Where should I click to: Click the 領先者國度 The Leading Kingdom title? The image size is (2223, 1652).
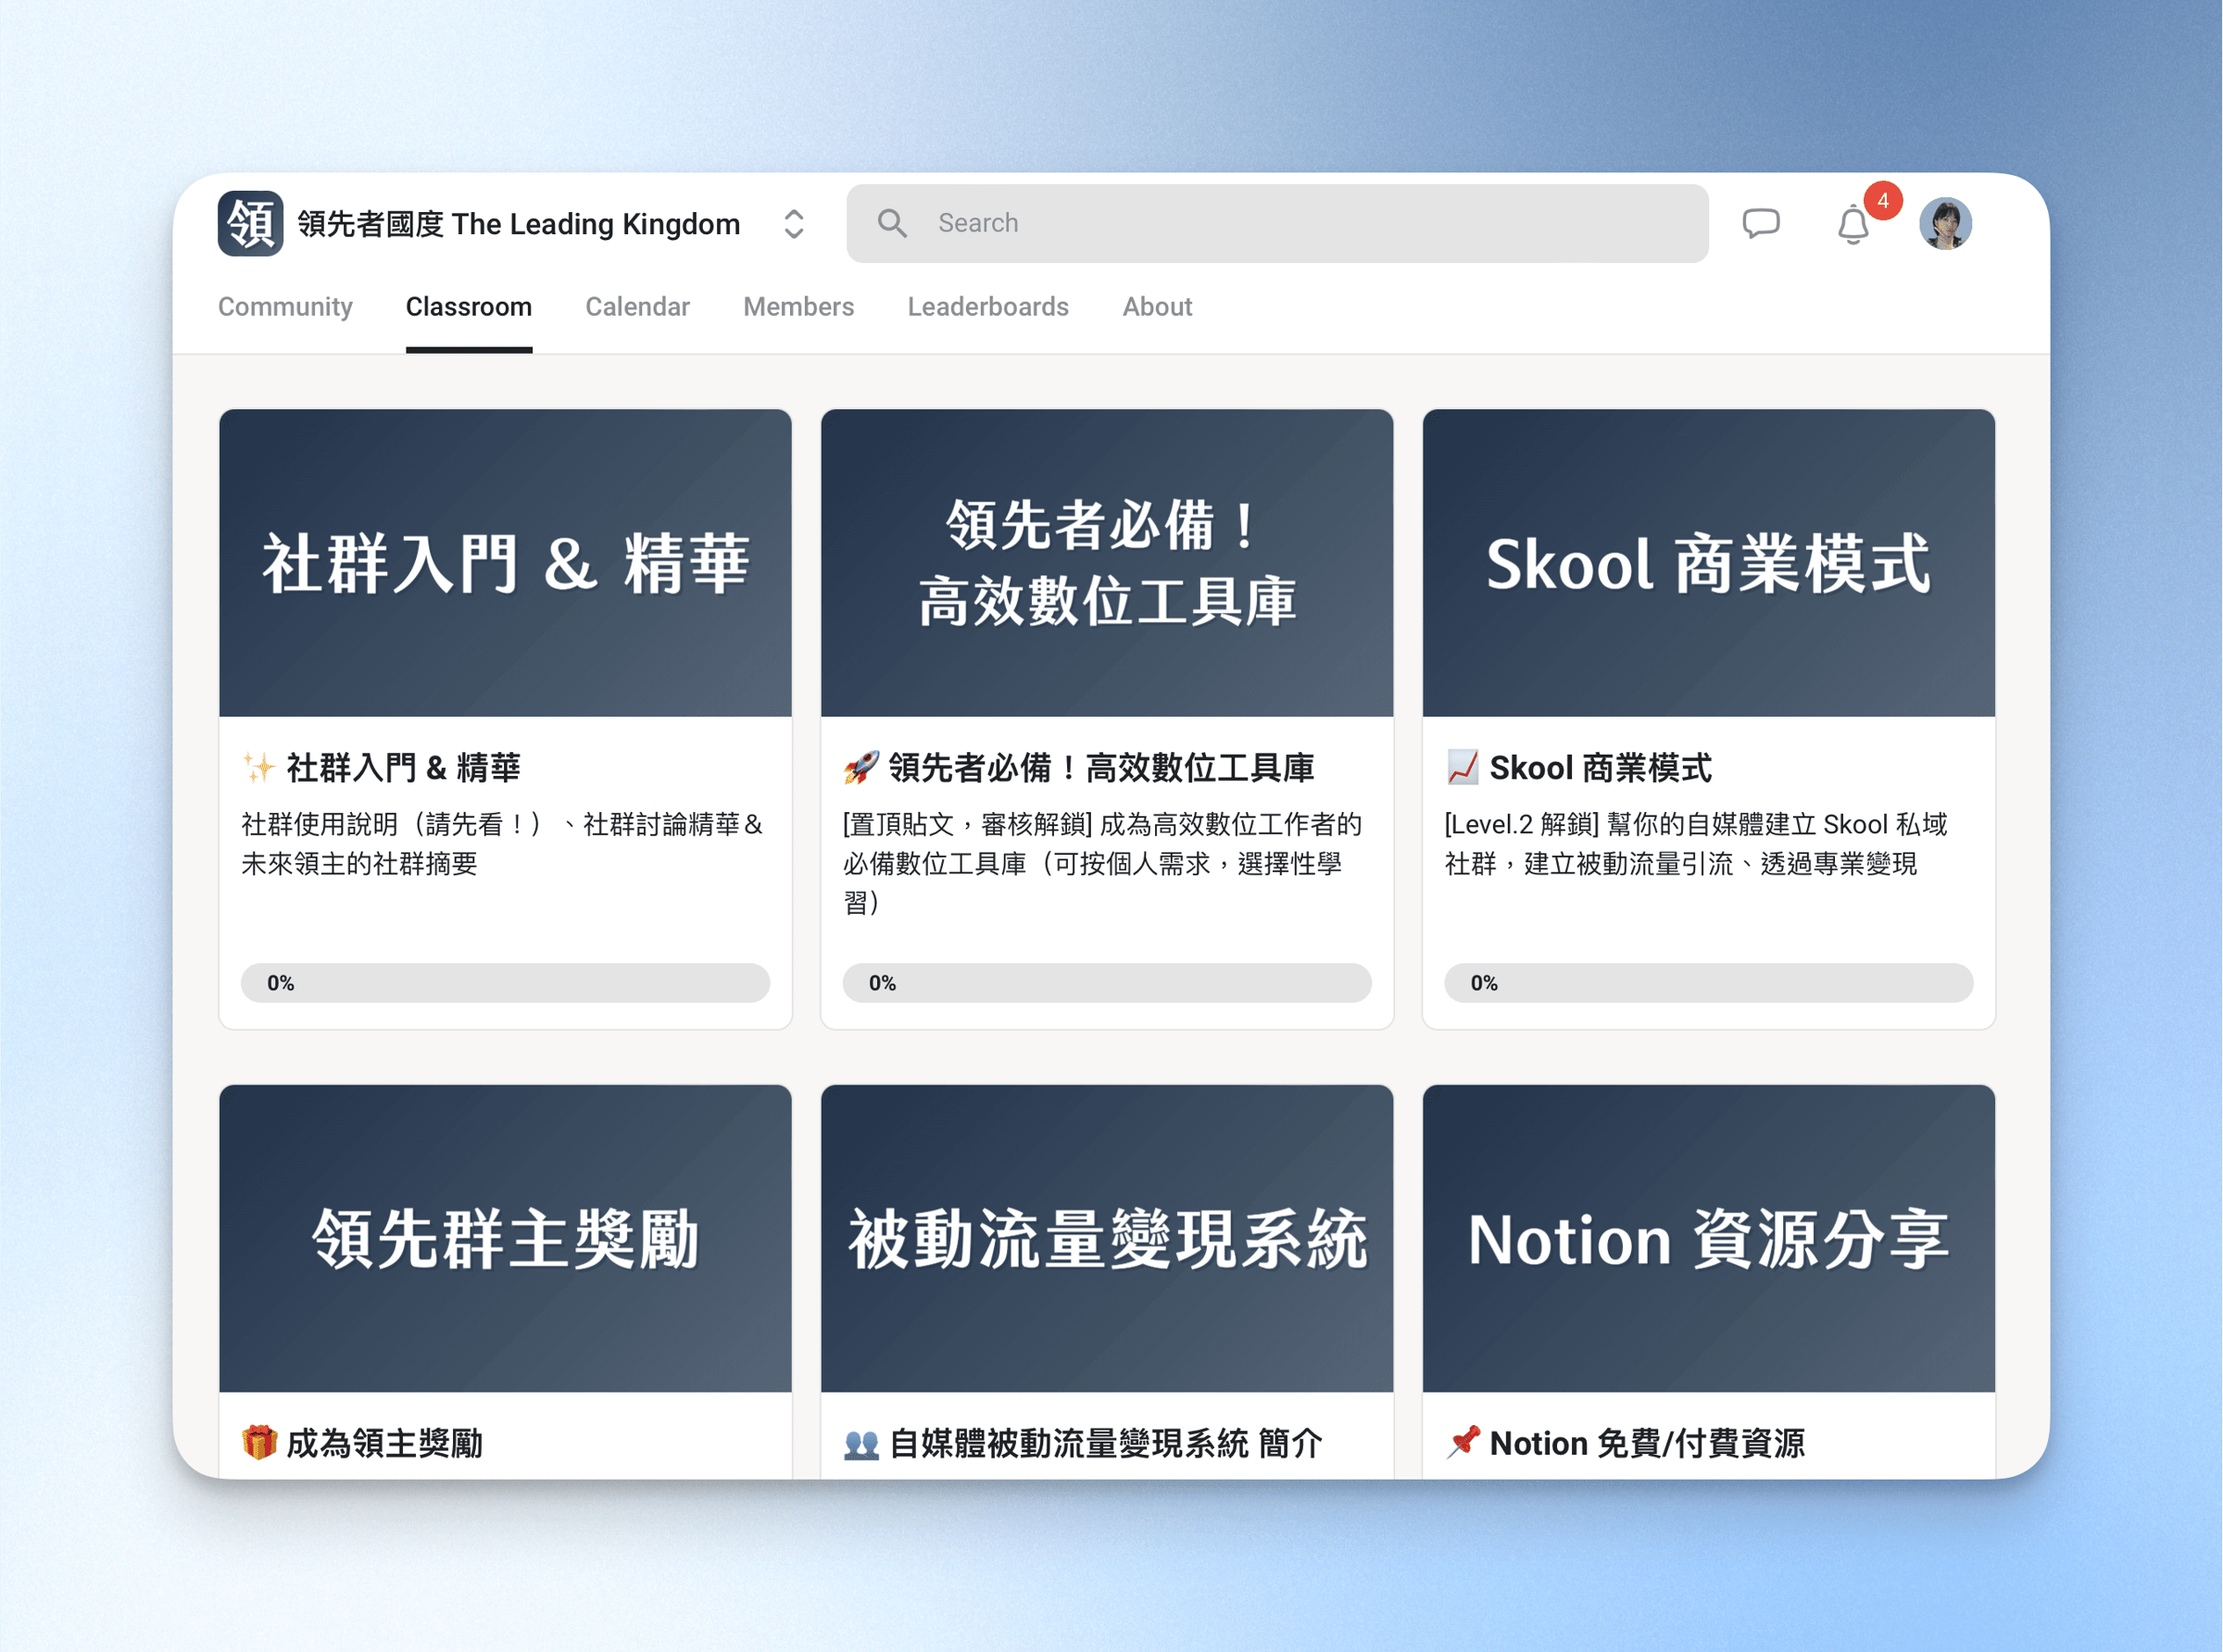tap(519, 224)
